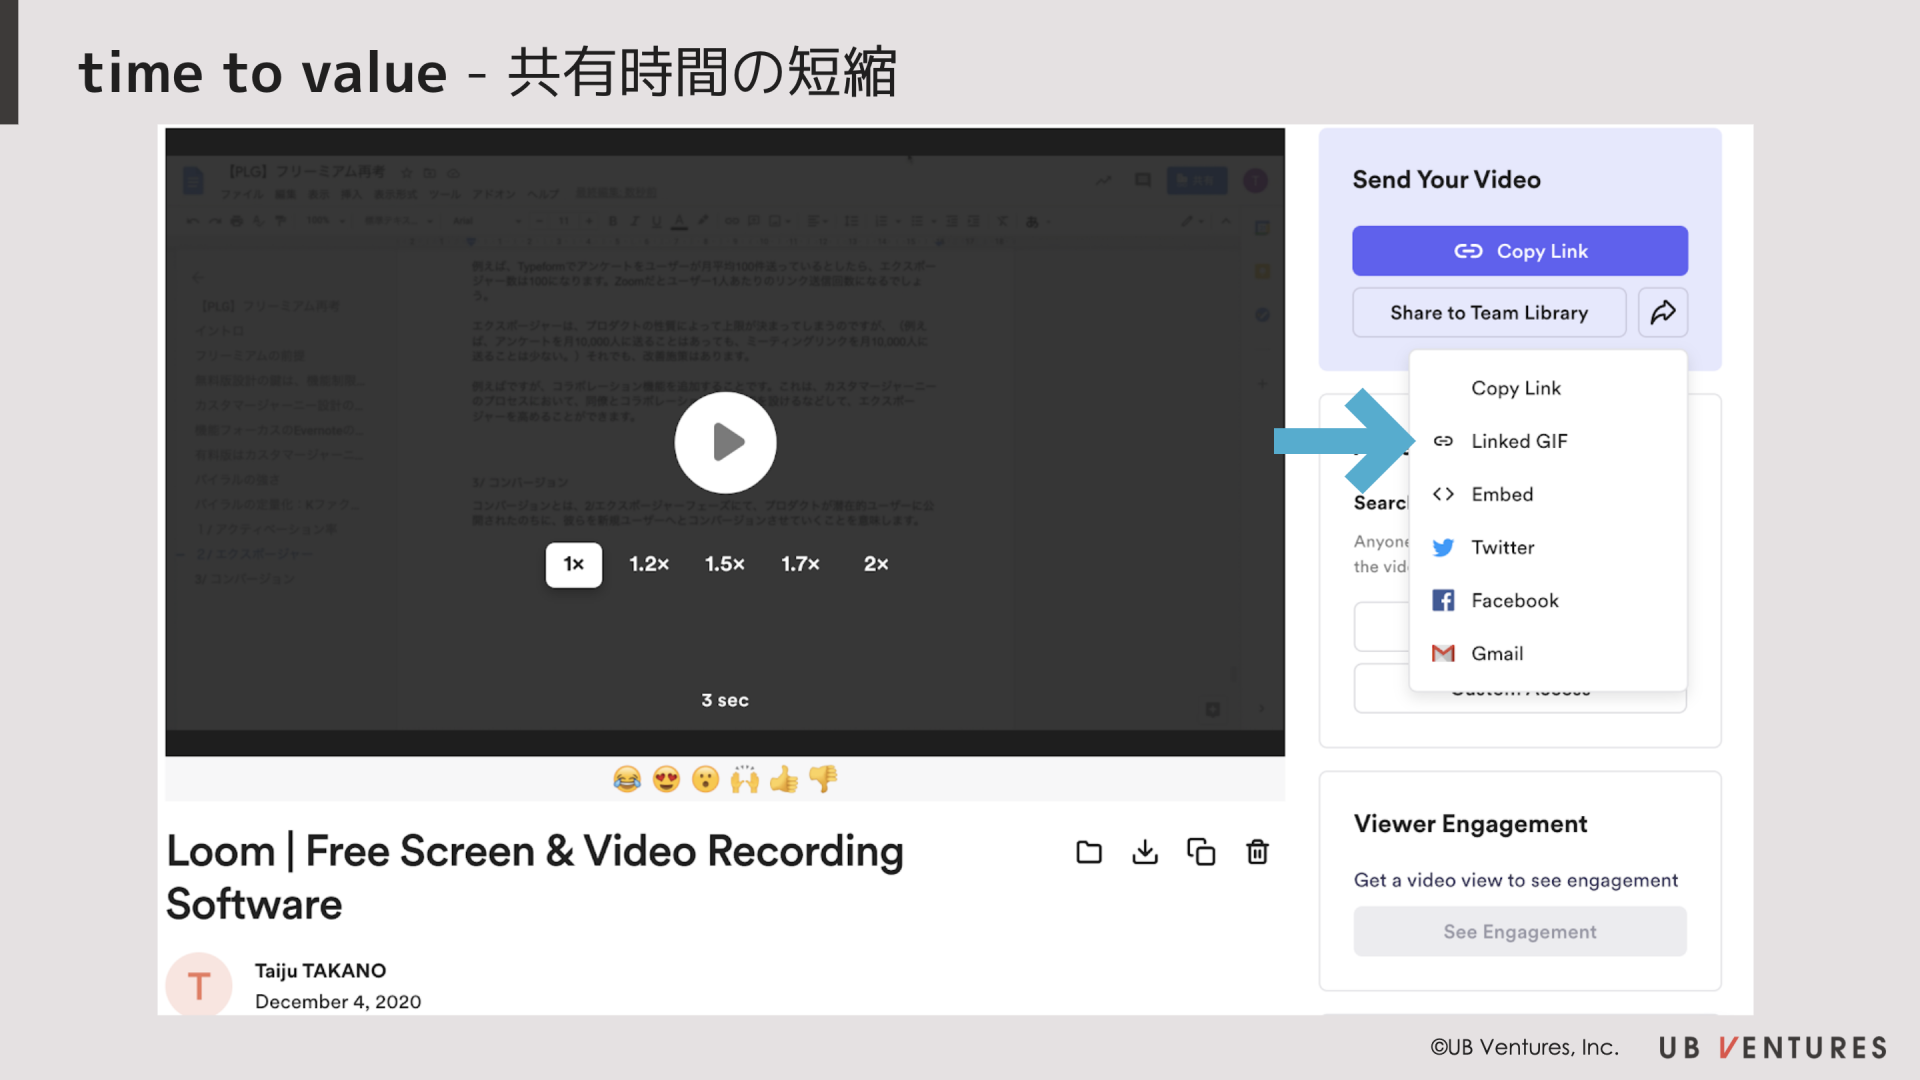
Task: Click the Send Your Video heading
Action: (1446, 180)
